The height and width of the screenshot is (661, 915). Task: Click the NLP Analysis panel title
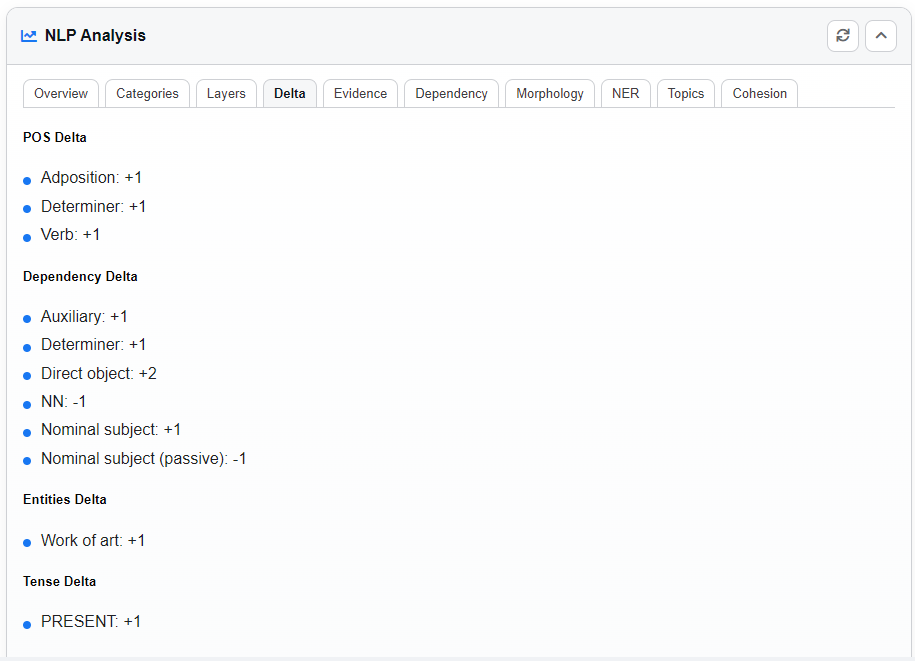click(95, 36)
